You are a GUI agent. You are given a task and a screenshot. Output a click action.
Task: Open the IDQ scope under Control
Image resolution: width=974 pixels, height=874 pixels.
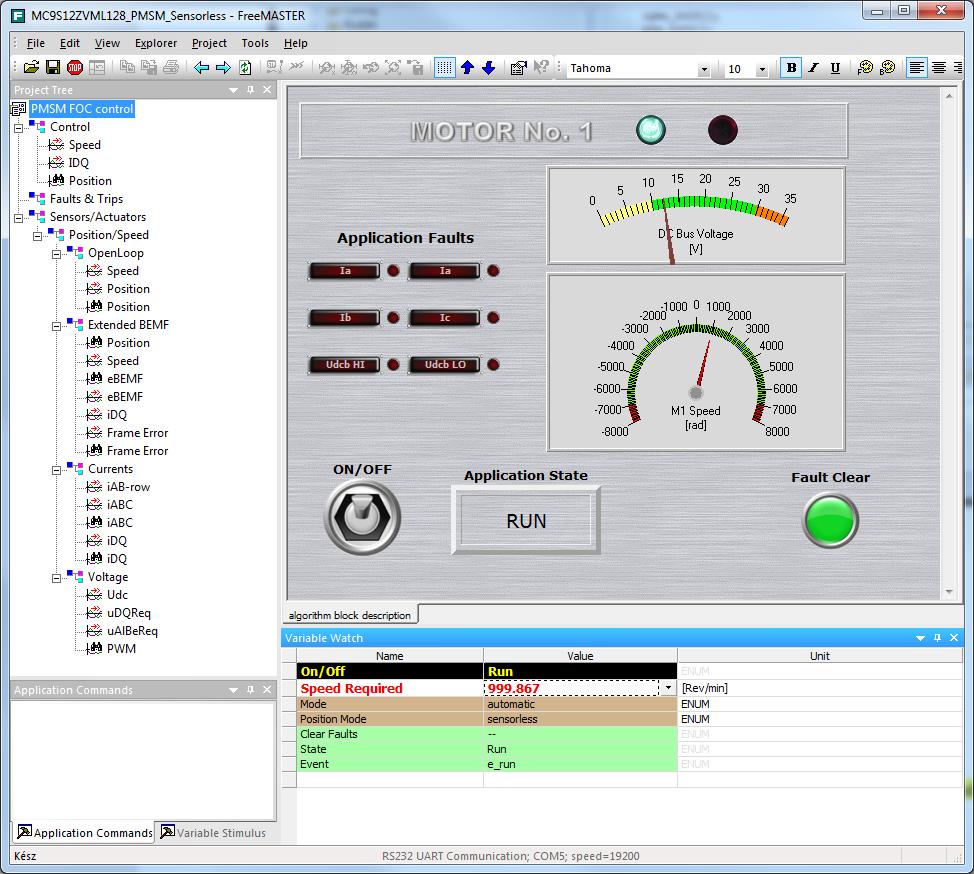pyautogui.click(x=78, y=163)
